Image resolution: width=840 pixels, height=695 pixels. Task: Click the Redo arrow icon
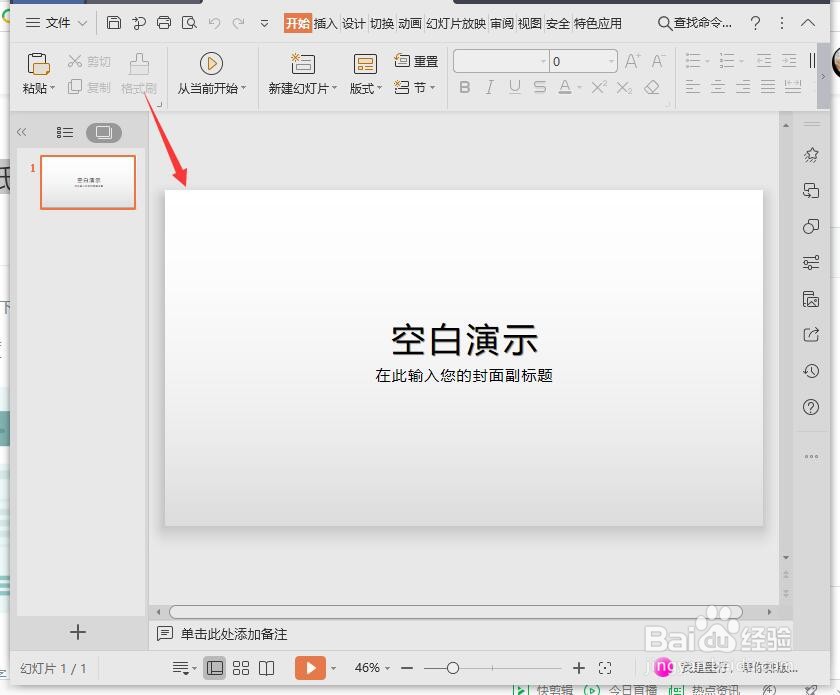[x=238, y=23]
